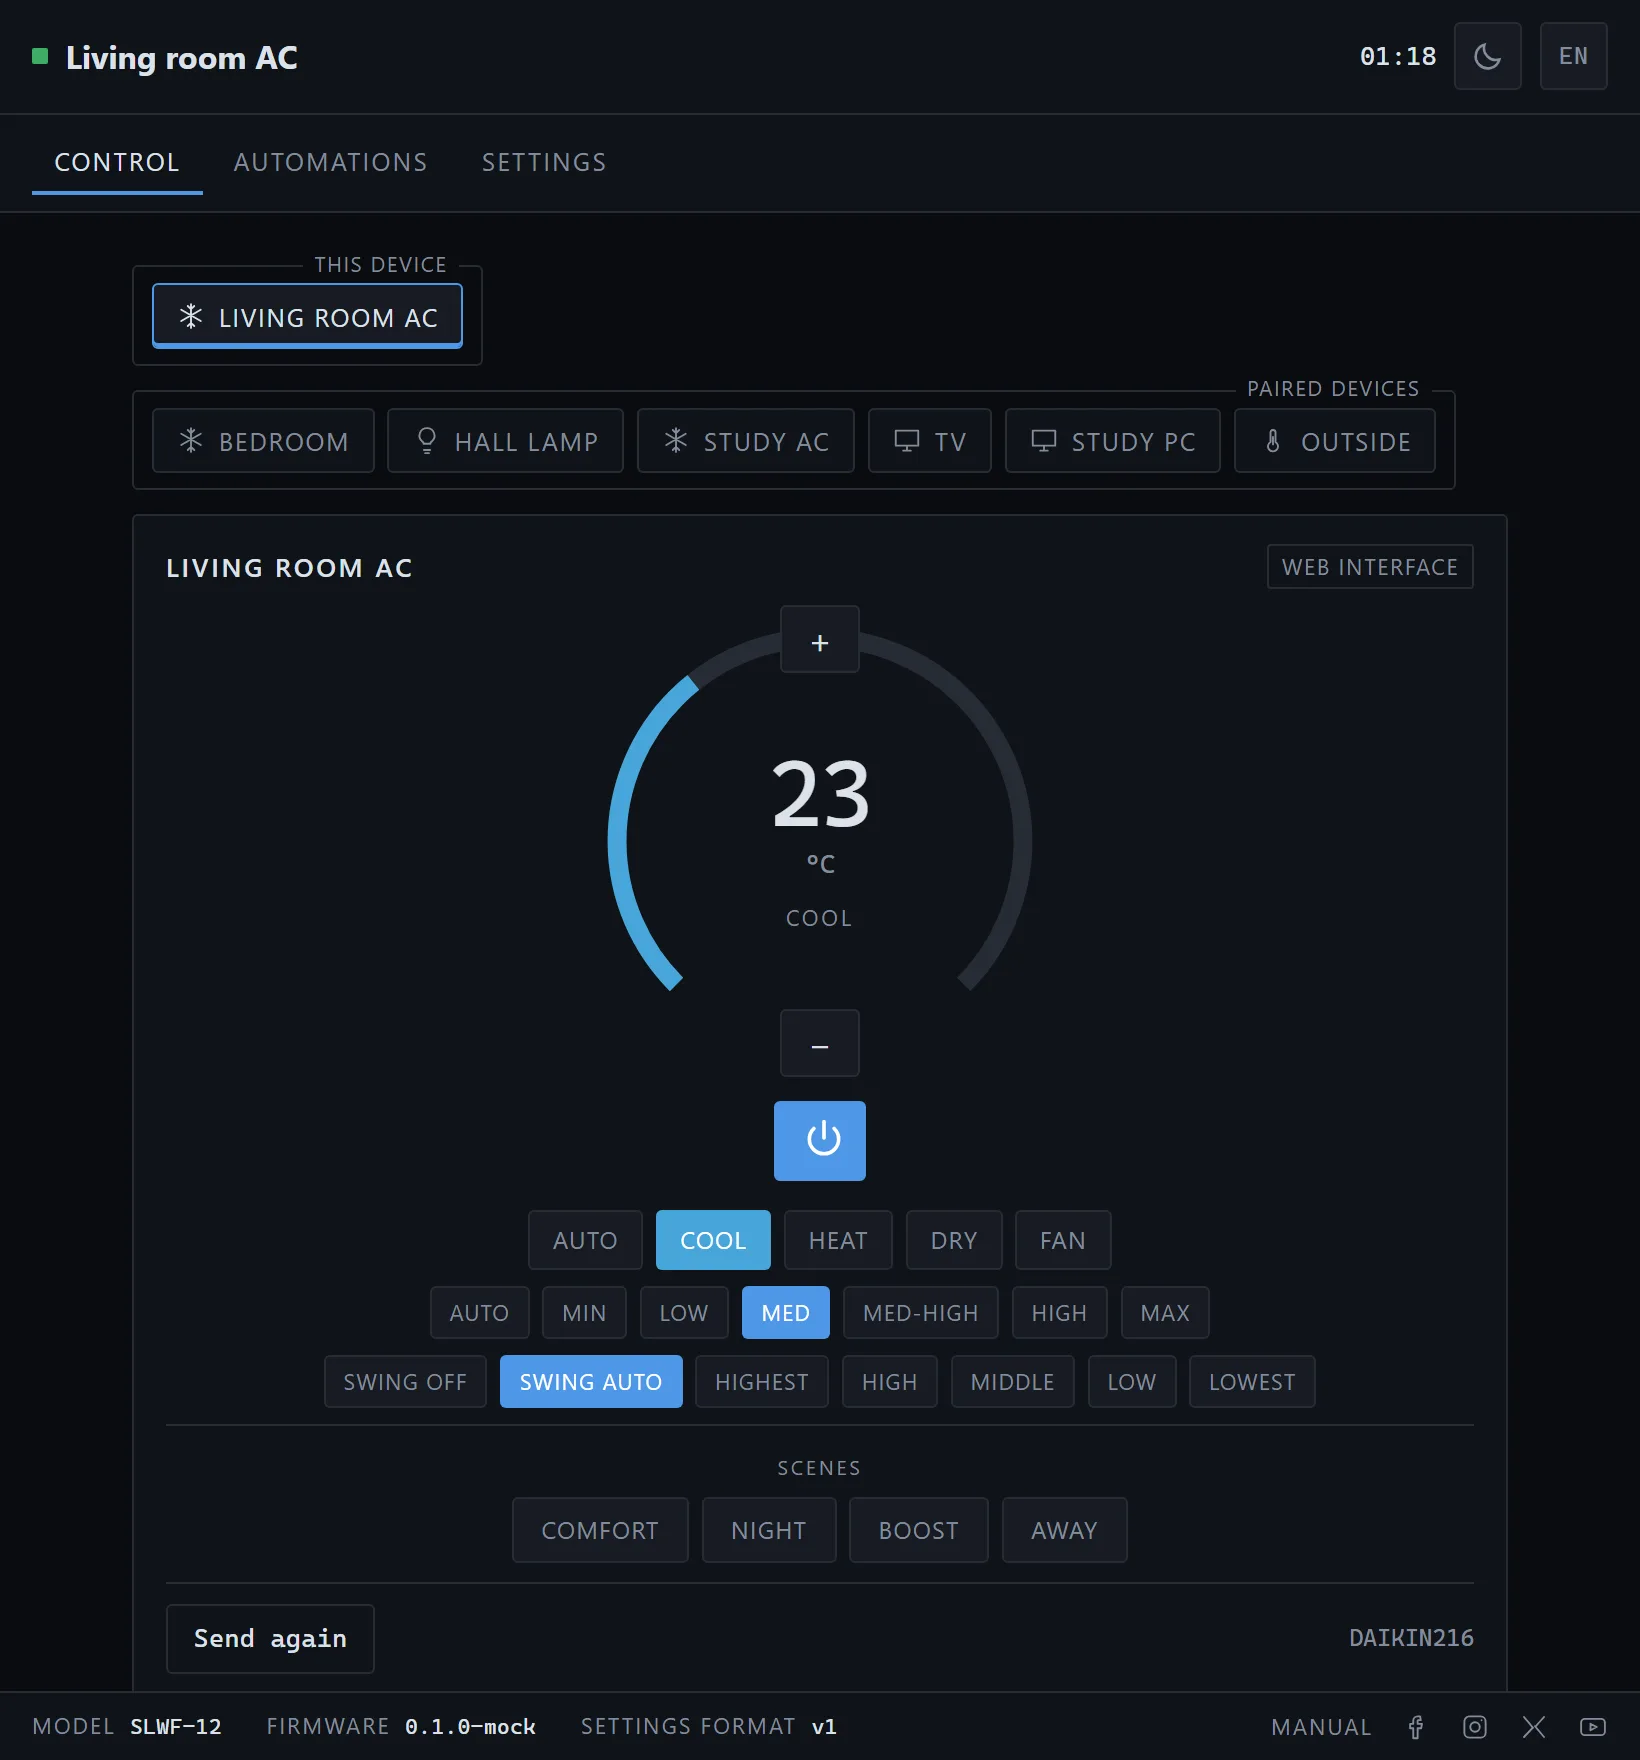1640x1760 pixels.
Task: Enable Swing Auto
Action: (591, 1381)
